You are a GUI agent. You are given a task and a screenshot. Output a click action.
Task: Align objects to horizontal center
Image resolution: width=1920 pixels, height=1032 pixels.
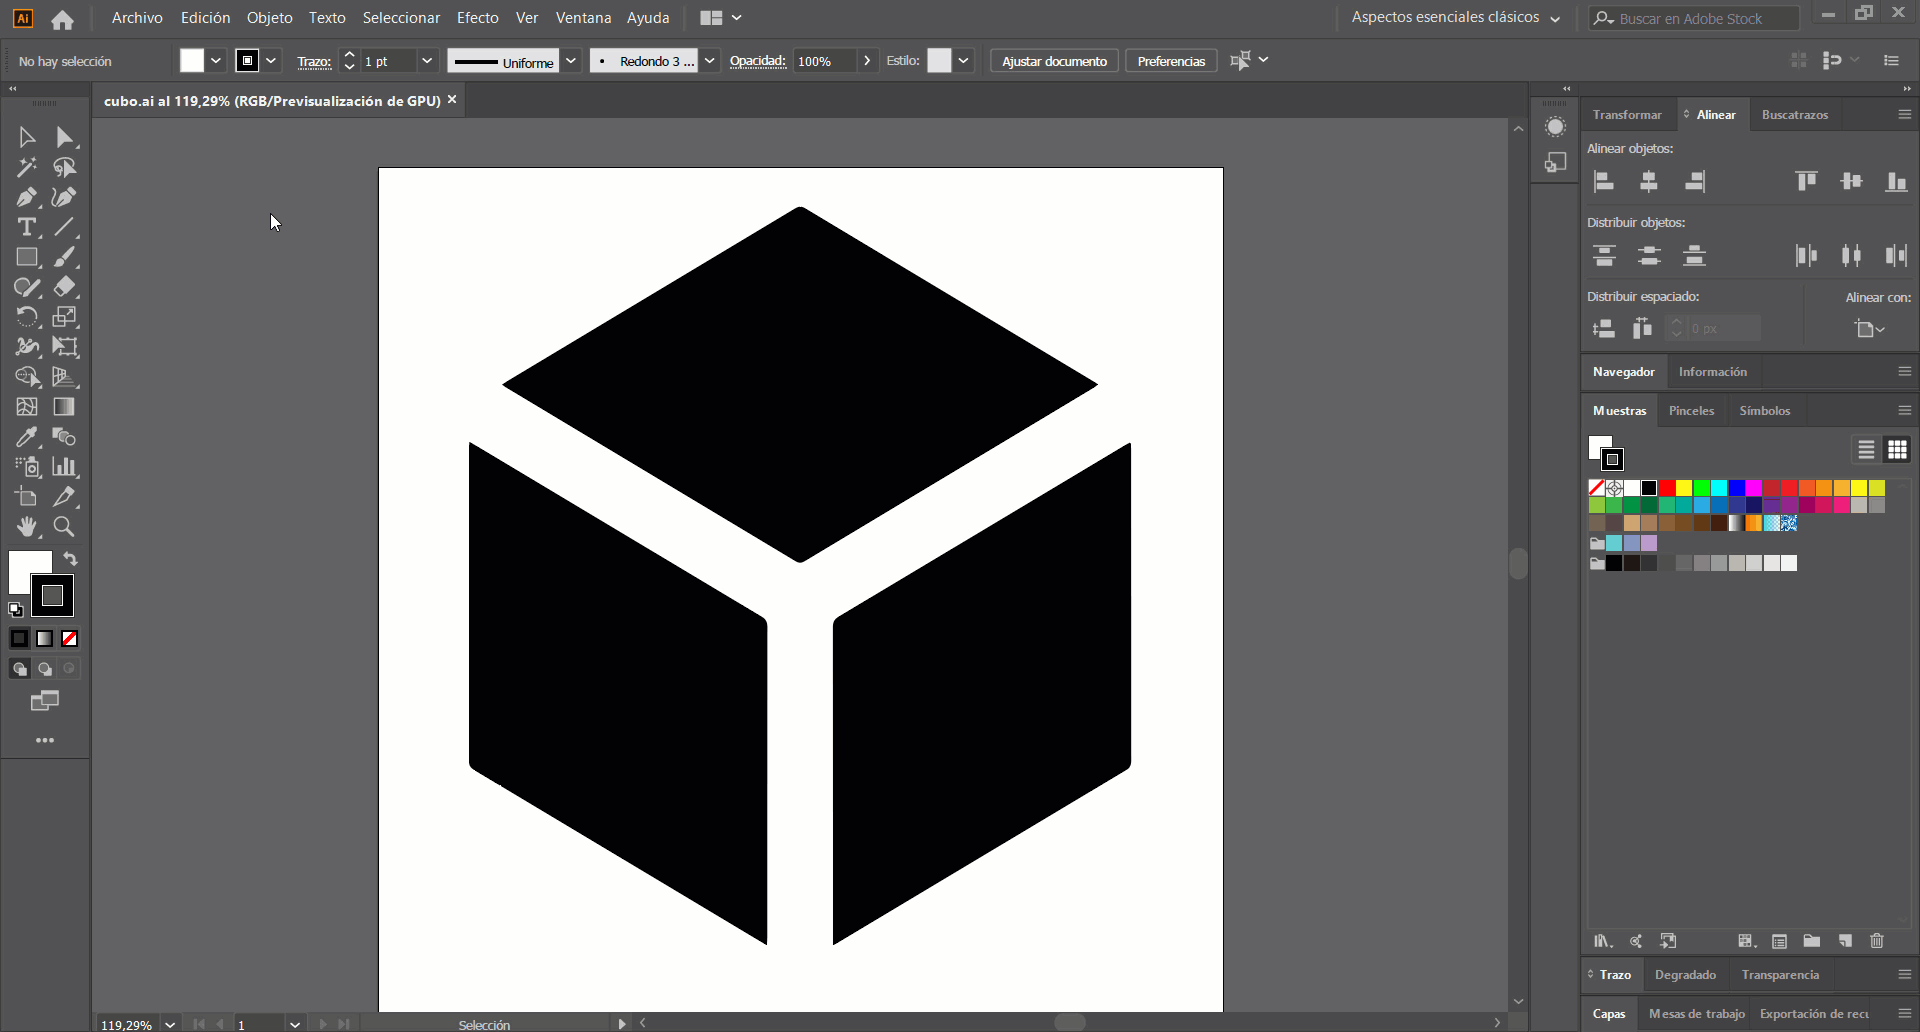pos(1649,182)
